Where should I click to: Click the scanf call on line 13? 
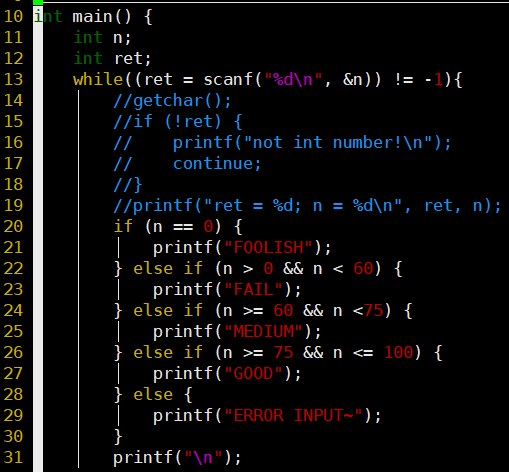[228, 80]
